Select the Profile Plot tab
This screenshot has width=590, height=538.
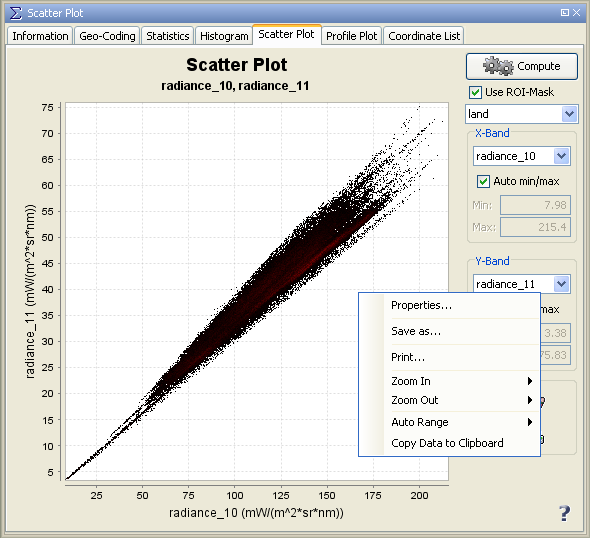point(351,36)
